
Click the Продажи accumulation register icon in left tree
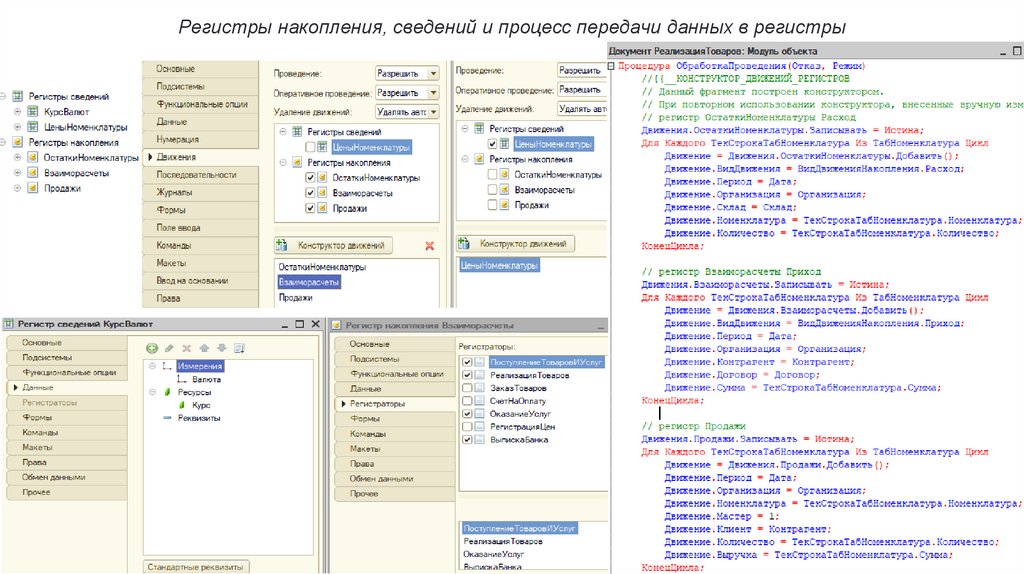(33, 187)
